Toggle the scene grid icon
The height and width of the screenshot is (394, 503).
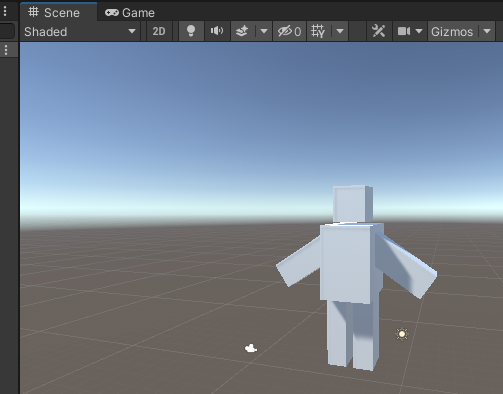[x=318, y=31]
